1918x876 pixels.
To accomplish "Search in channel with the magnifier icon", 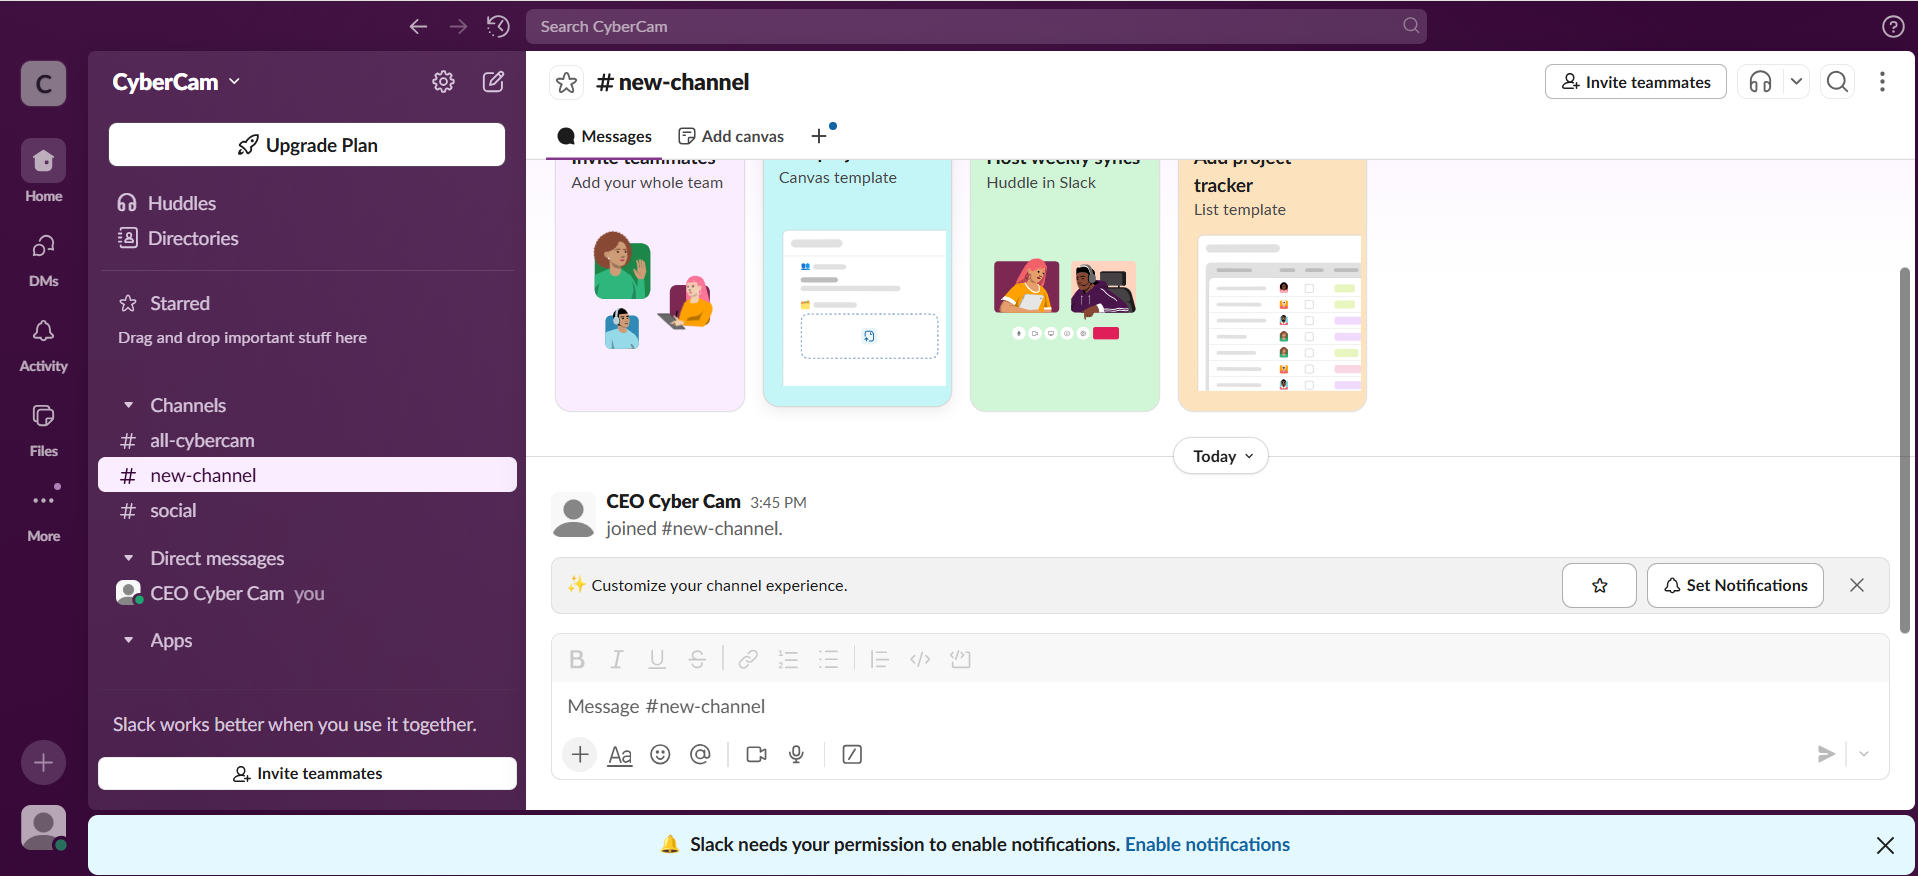I will [x=1838, y=82].
